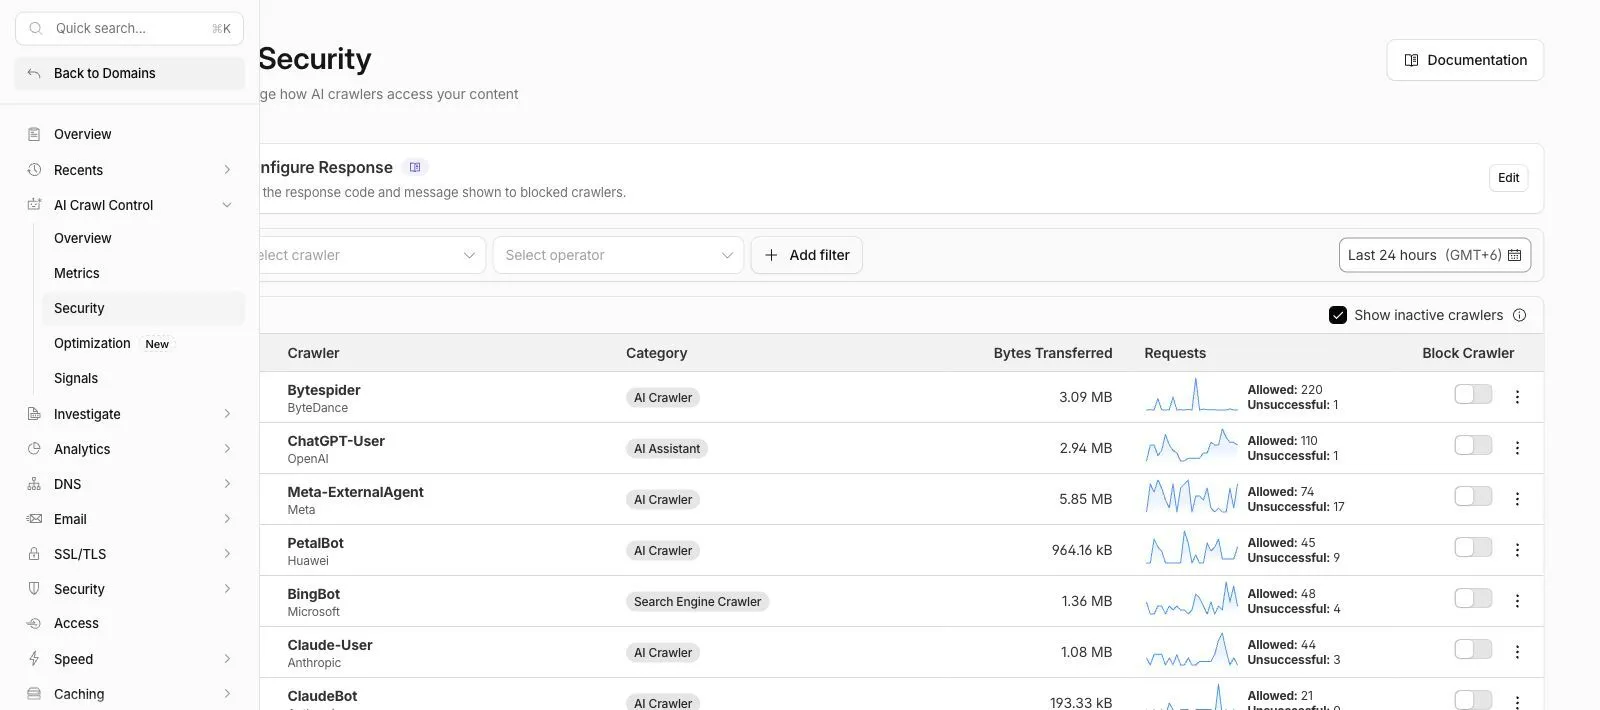Click the Investigate icon in sidebar

coord(34,414)
